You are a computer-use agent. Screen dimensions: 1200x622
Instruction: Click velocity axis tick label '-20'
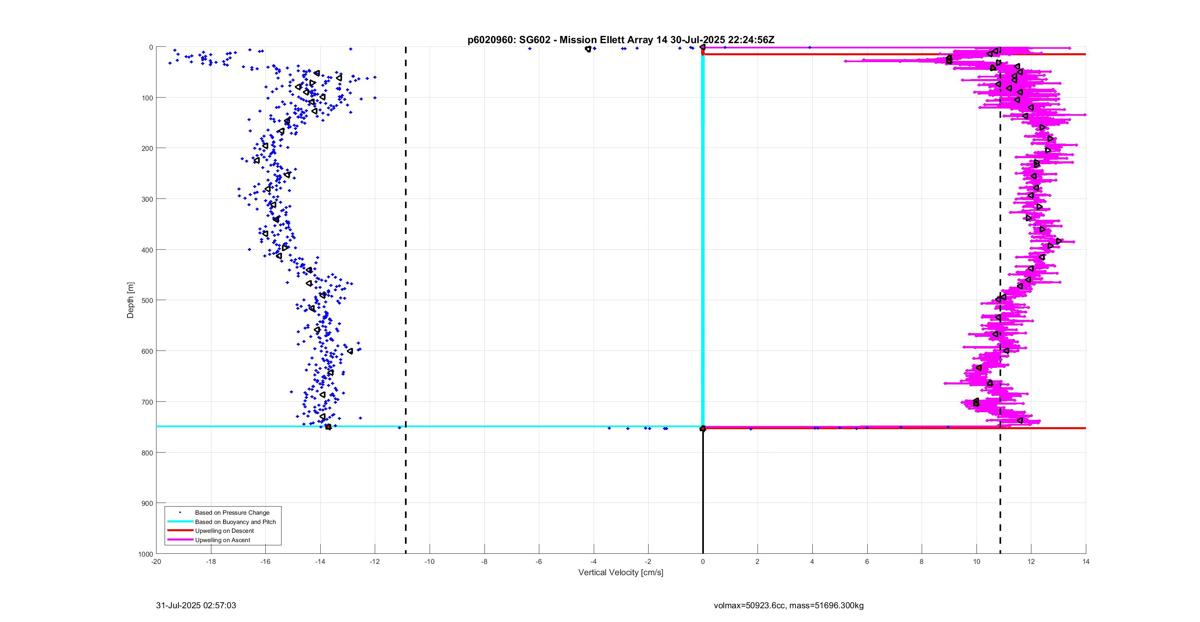pos(156,561)
